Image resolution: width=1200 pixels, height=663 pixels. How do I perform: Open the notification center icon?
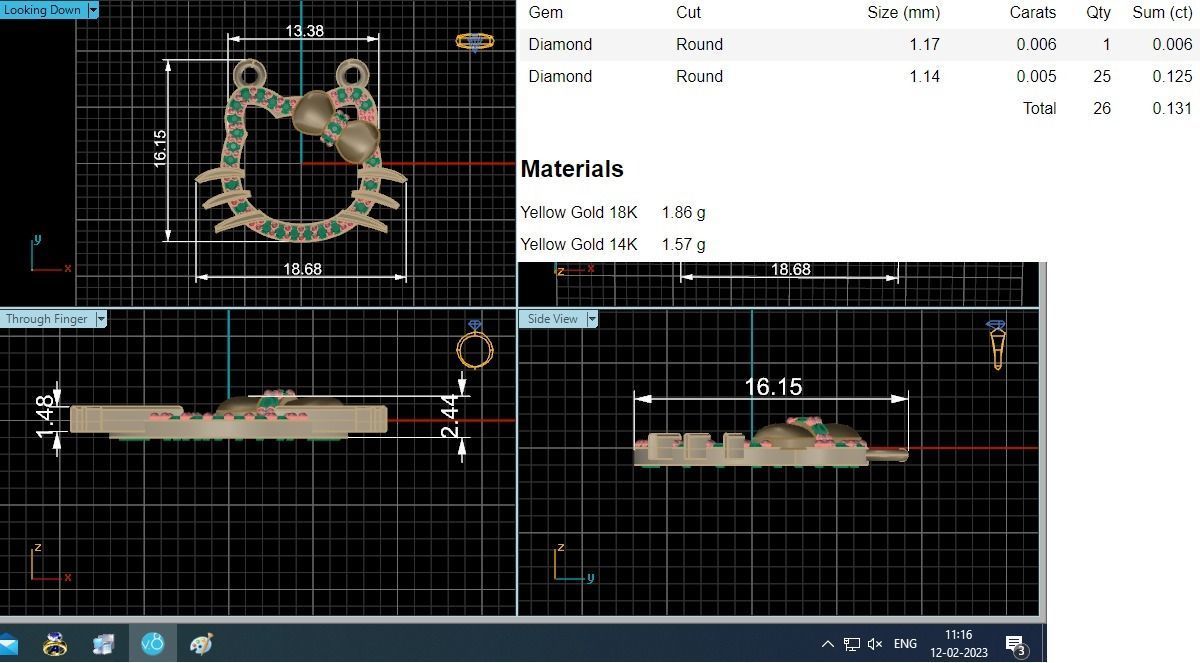click(1016, 645)
